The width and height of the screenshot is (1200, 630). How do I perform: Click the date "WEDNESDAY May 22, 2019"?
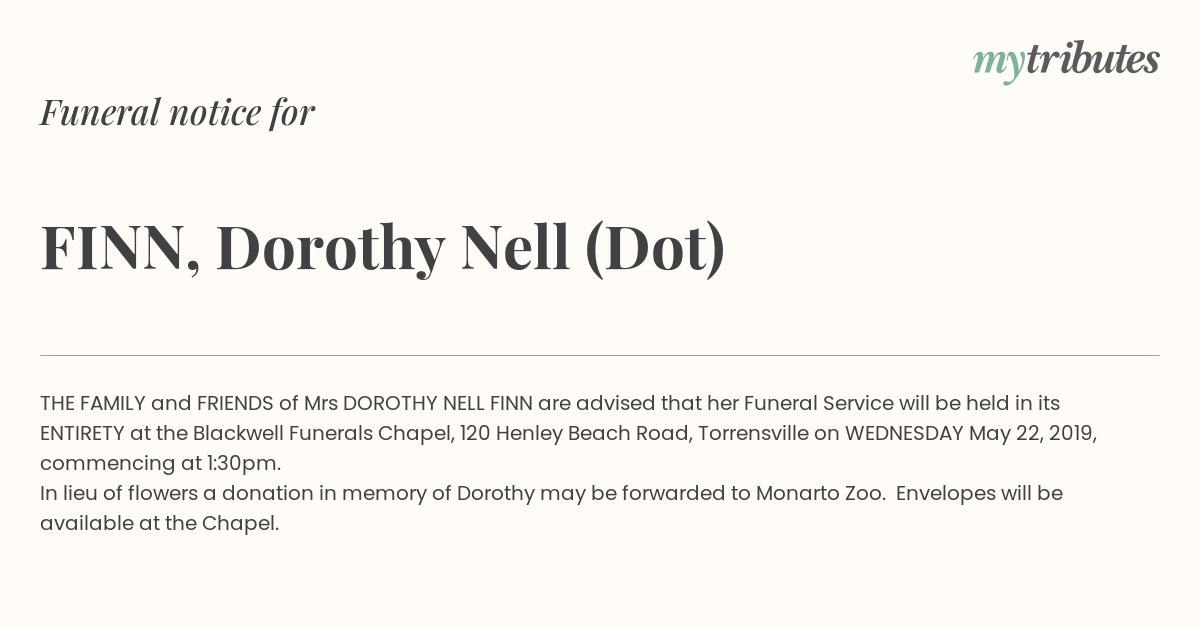click(x=970, y=434)
